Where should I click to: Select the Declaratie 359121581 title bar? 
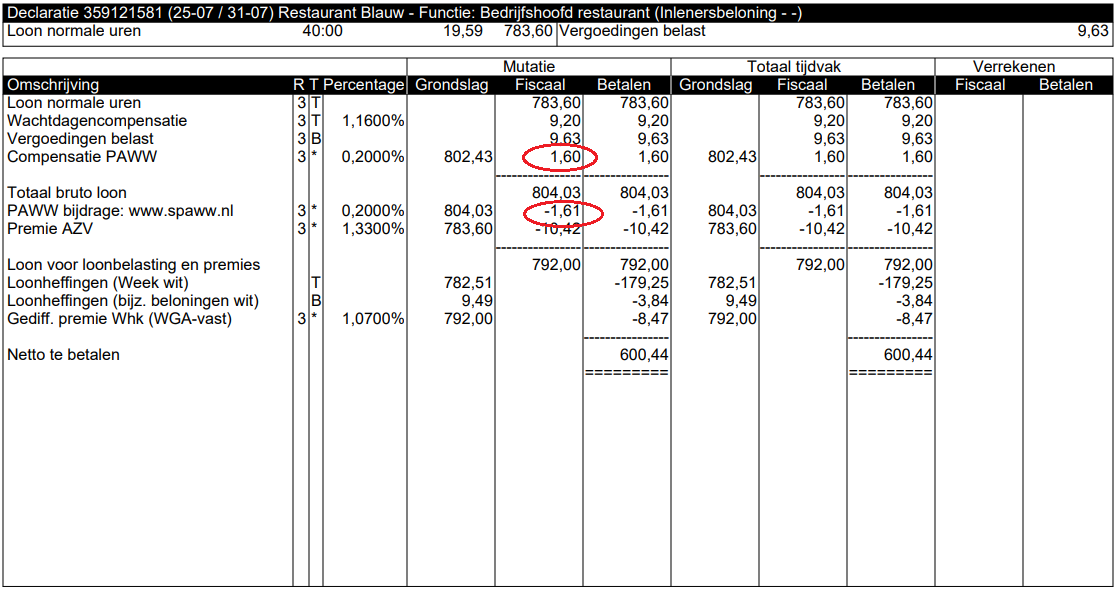pos(404,13)
